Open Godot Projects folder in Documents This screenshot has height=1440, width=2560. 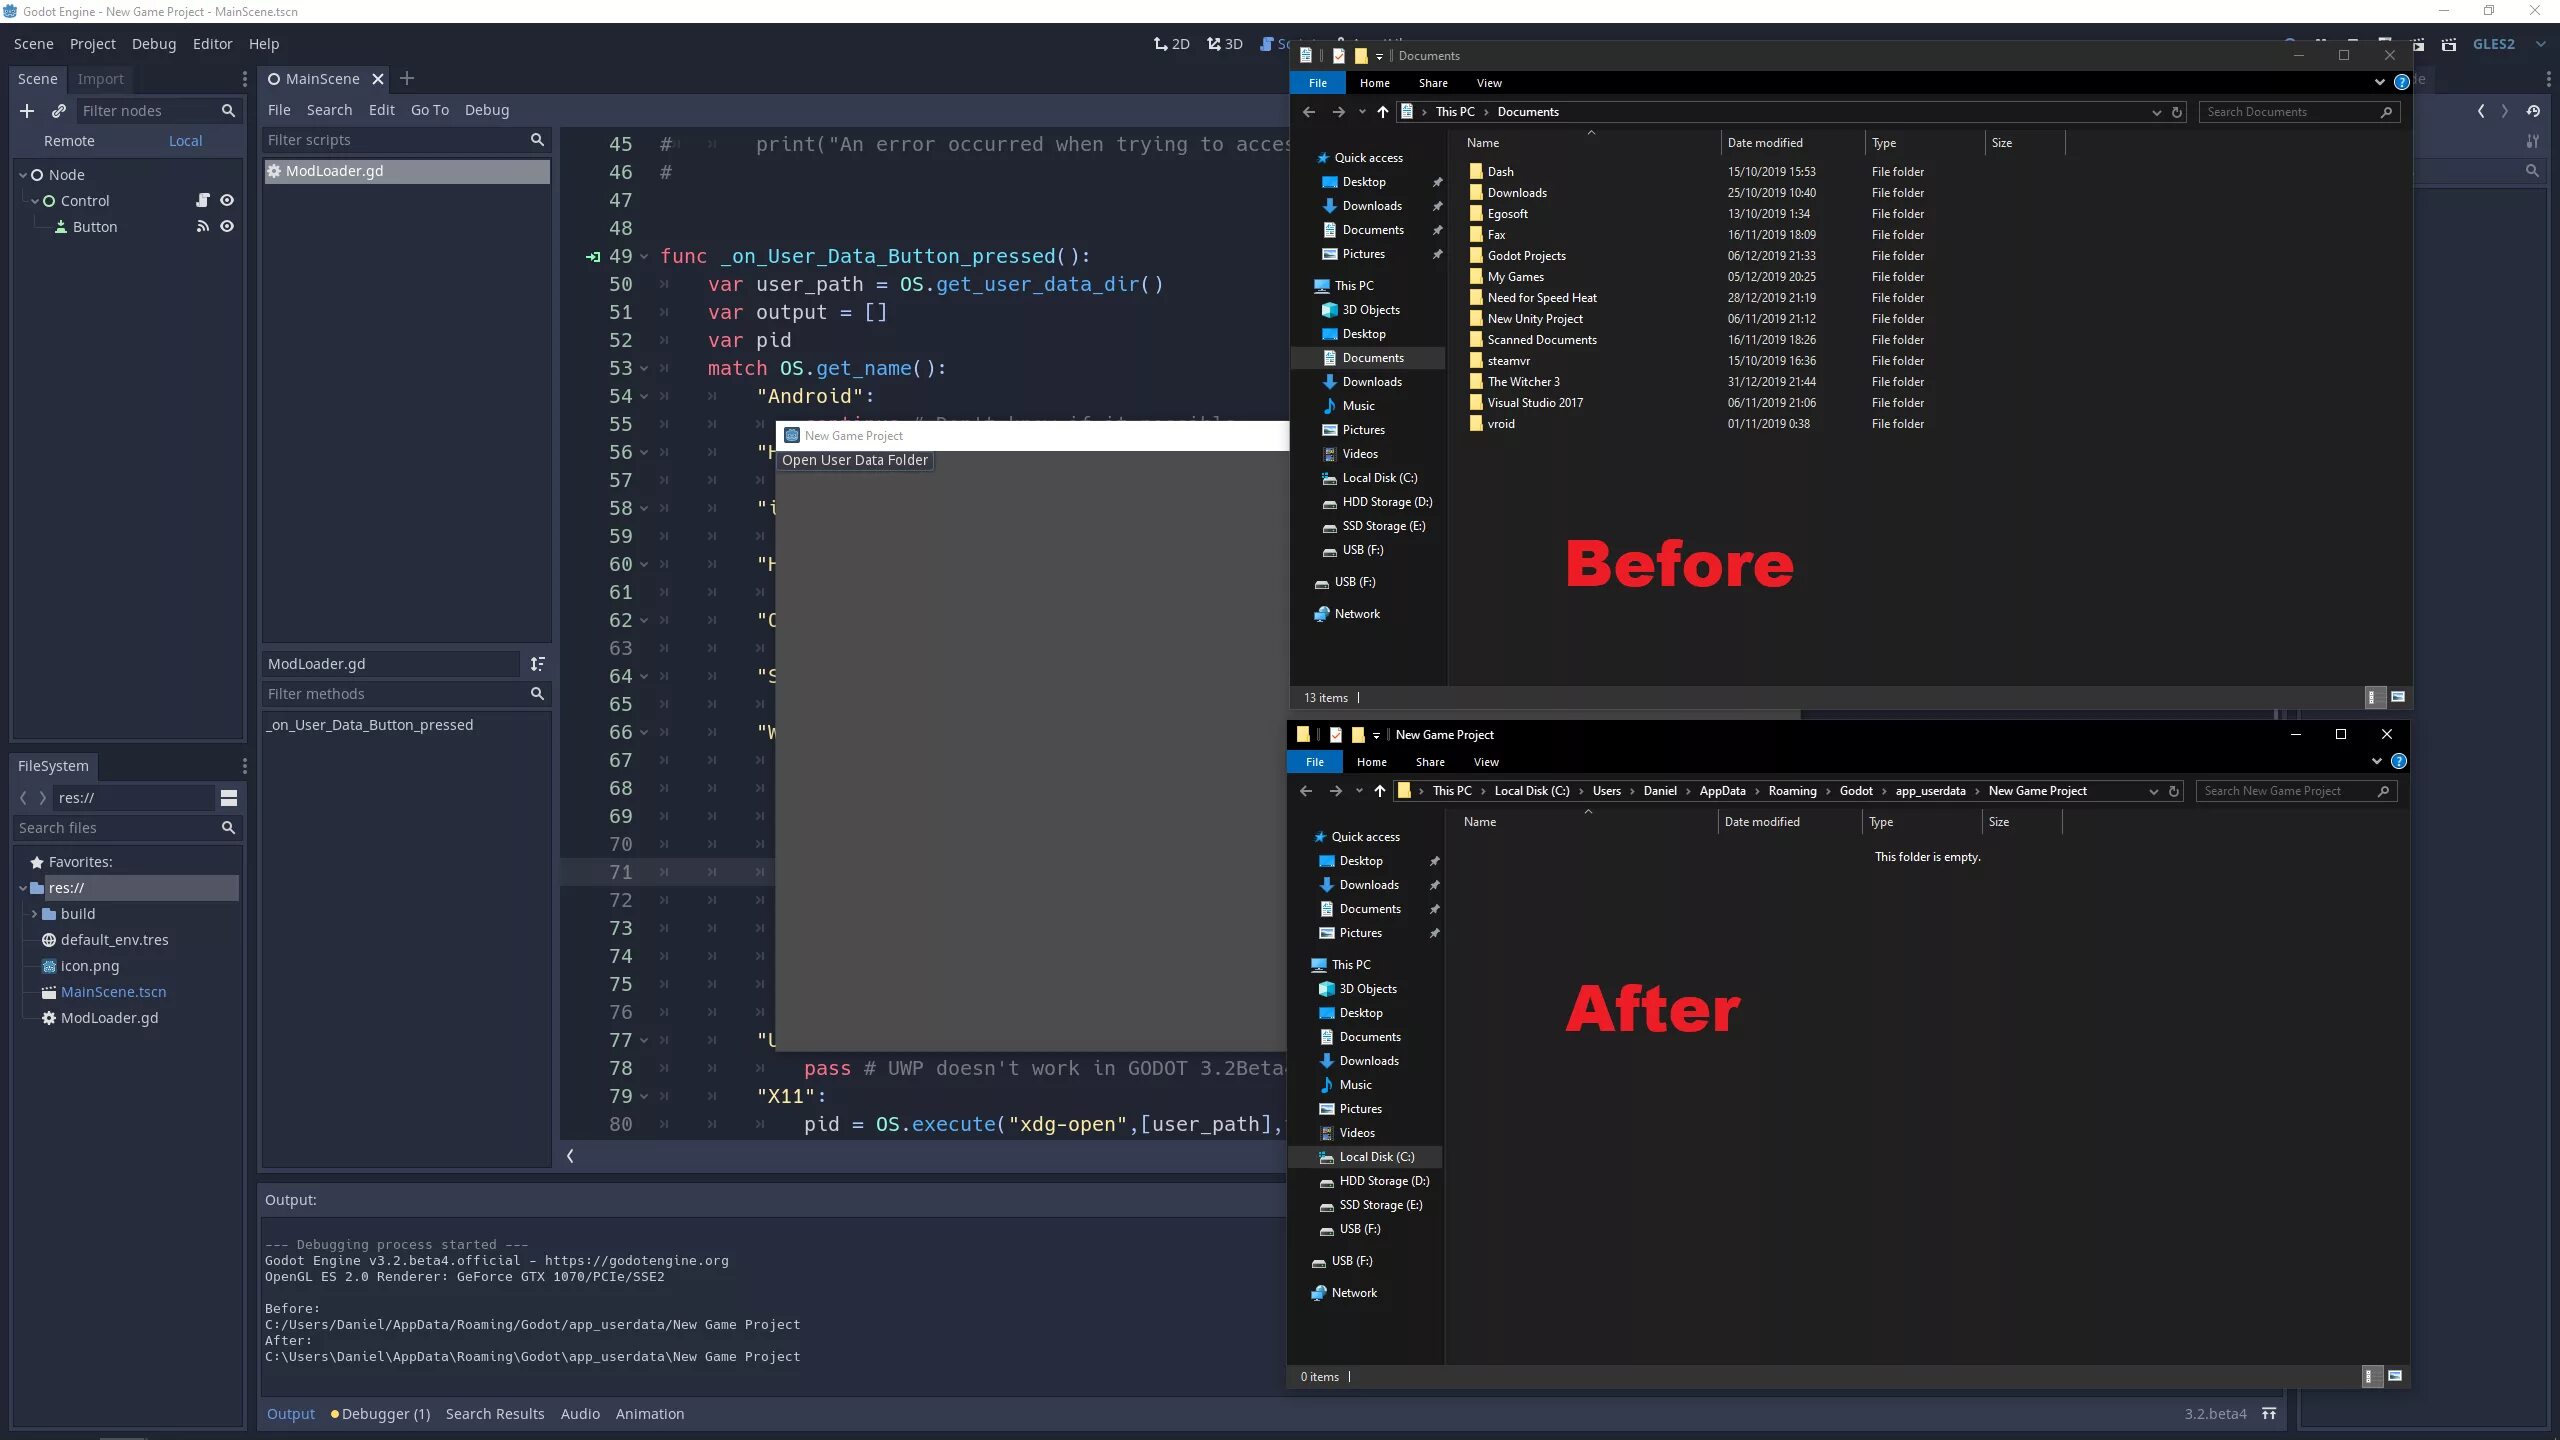(1526, 256)
